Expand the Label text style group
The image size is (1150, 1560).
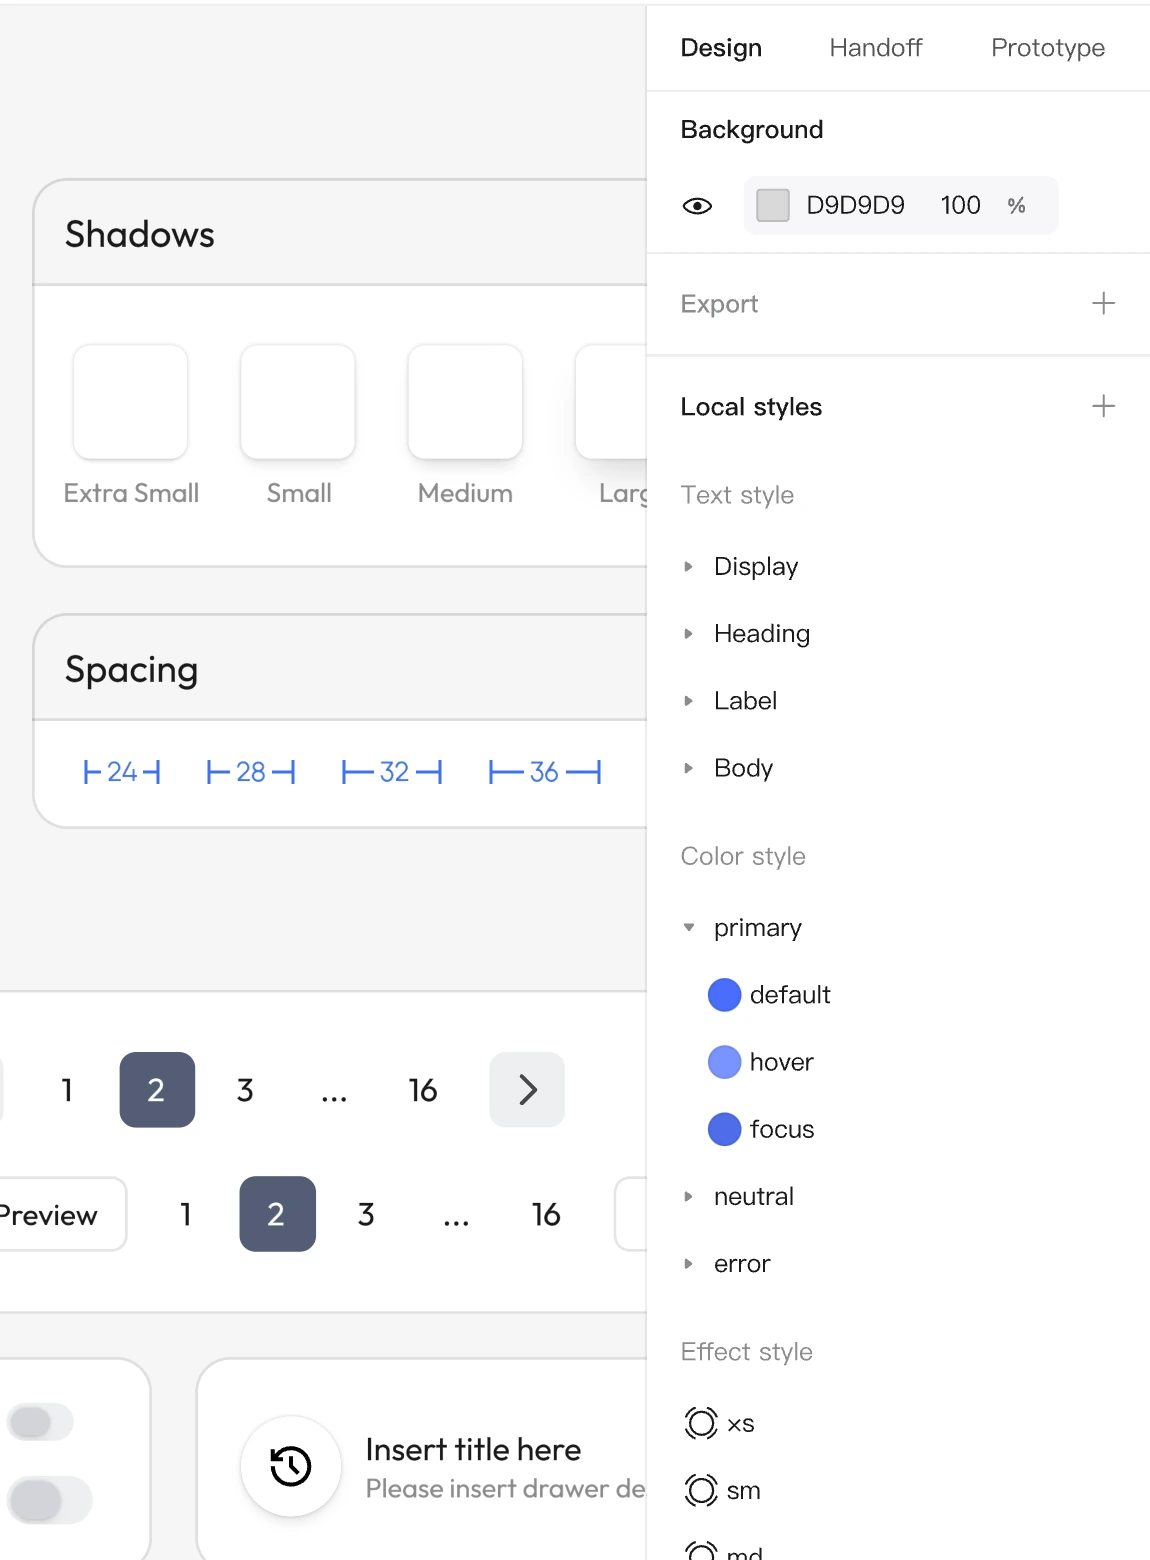click(x=688, y=701)
